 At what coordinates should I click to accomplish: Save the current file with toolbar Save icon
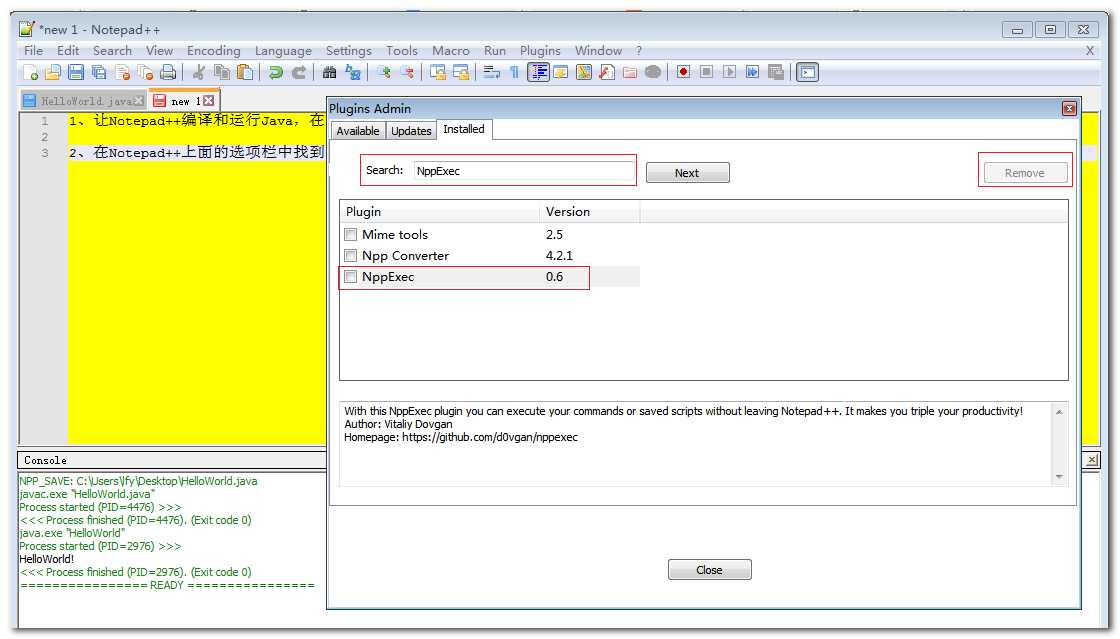coord(76,72)
